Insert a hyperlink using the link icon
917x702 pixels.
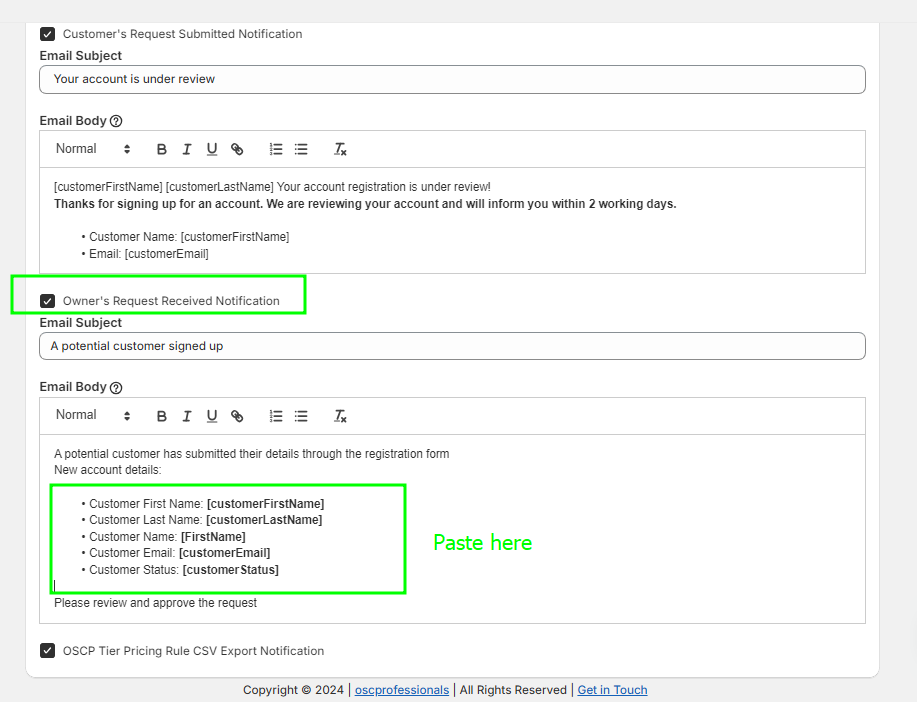pos(237,149)
